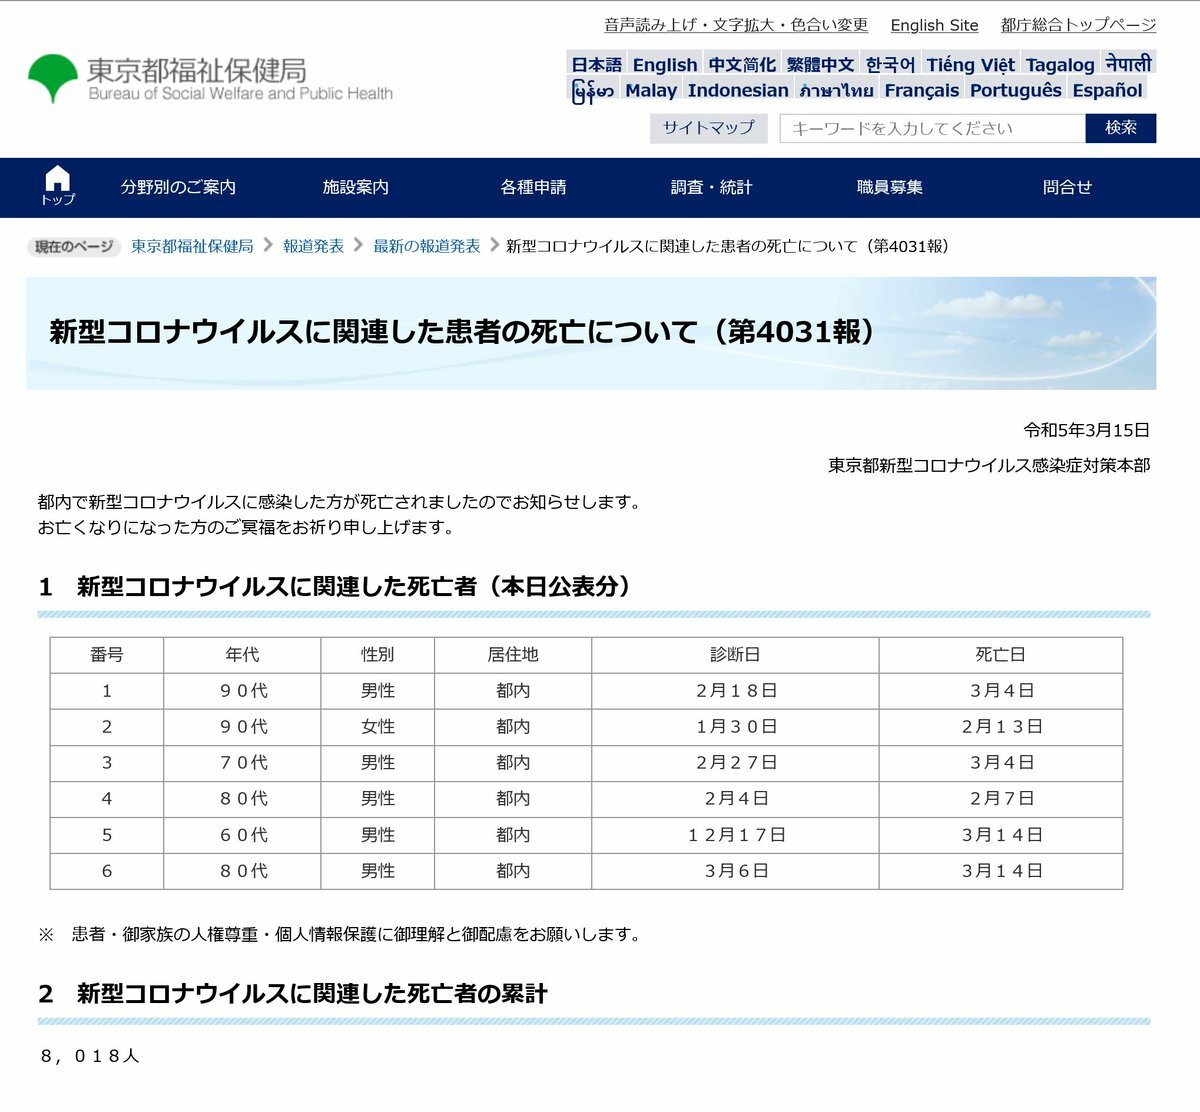Focus the keyword search input field
1200x1112 pixels.
coord(932,128)
